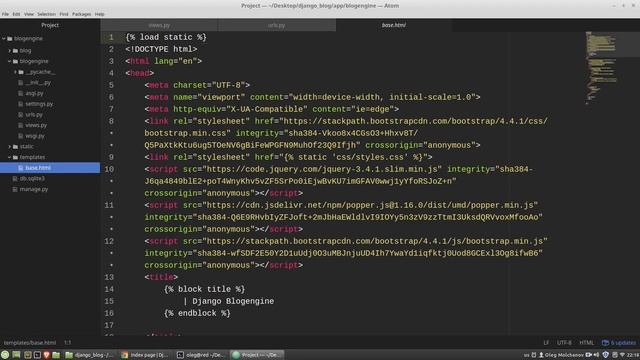The height and width of the screenshot is (360, 640).
Task: Switch to the views.py tab
Action: click(x=159, y=25)
